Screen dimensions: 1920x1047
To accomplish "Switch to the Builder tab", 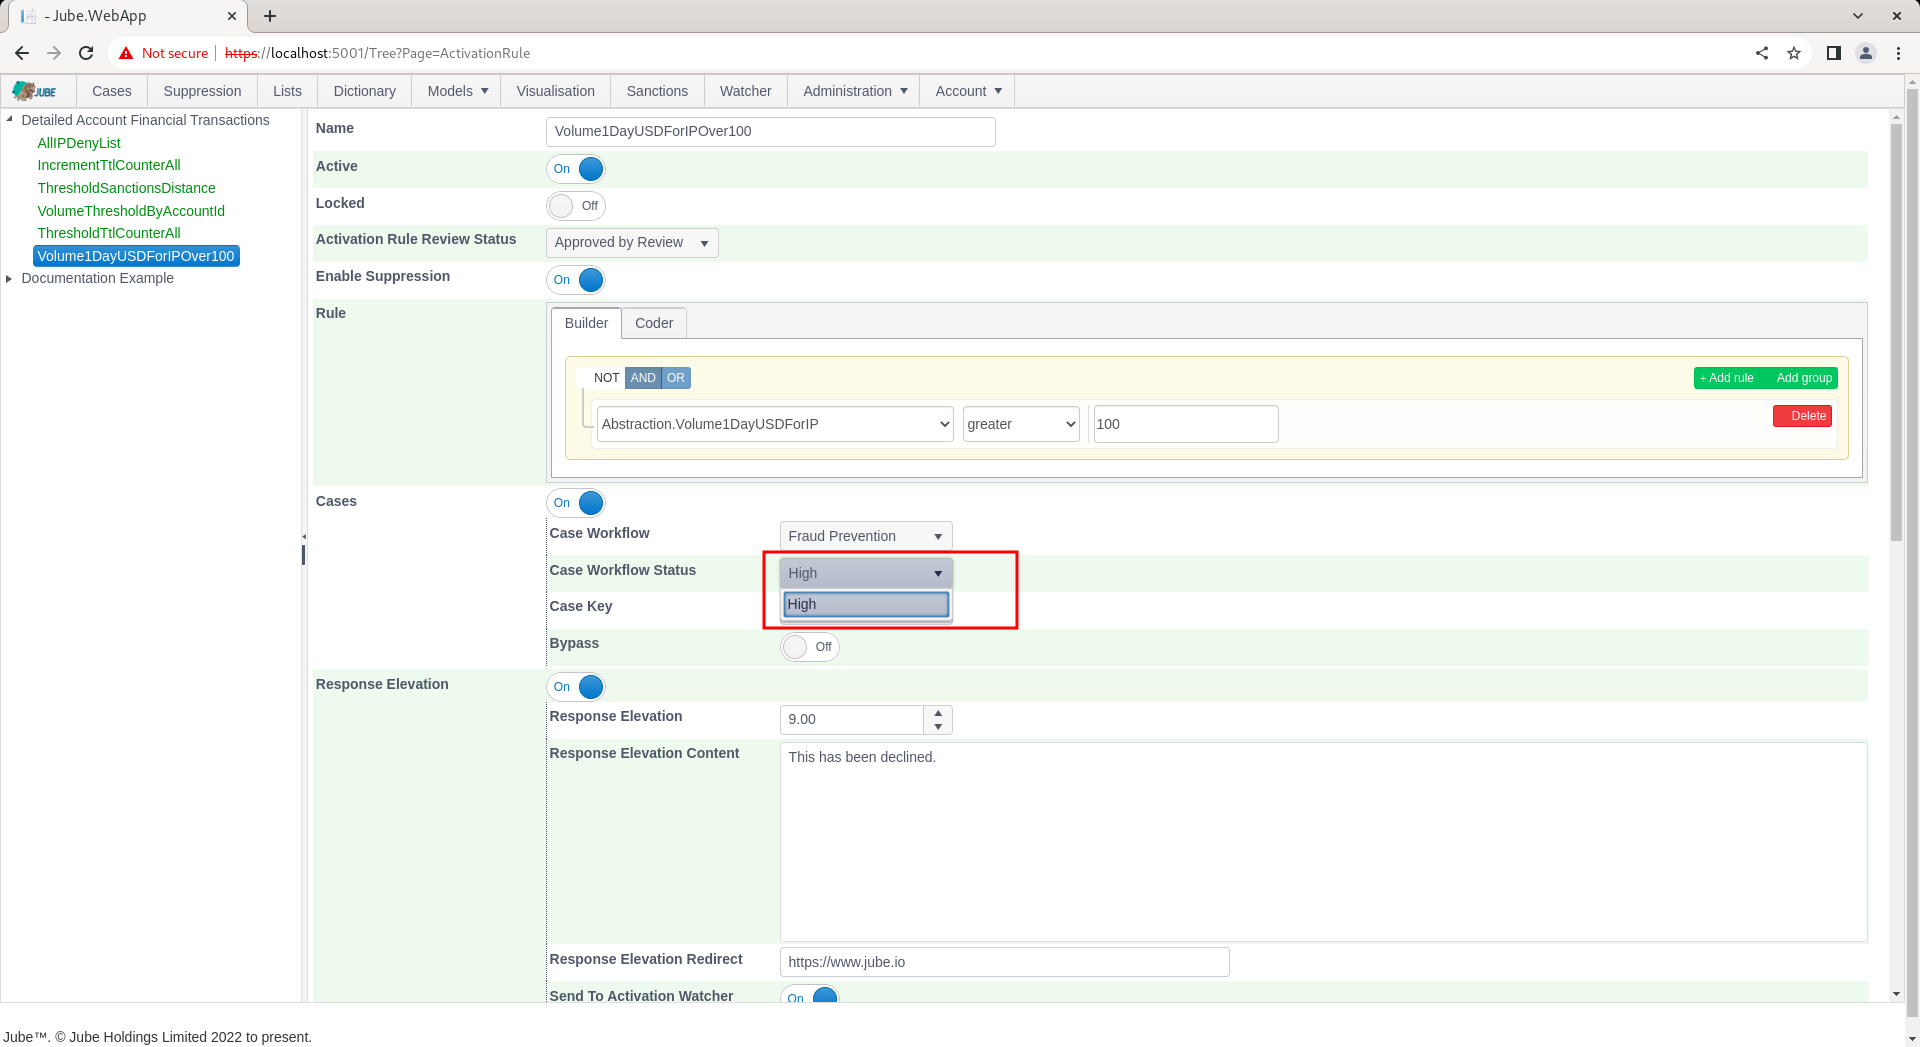I will [x=586, y=323].
